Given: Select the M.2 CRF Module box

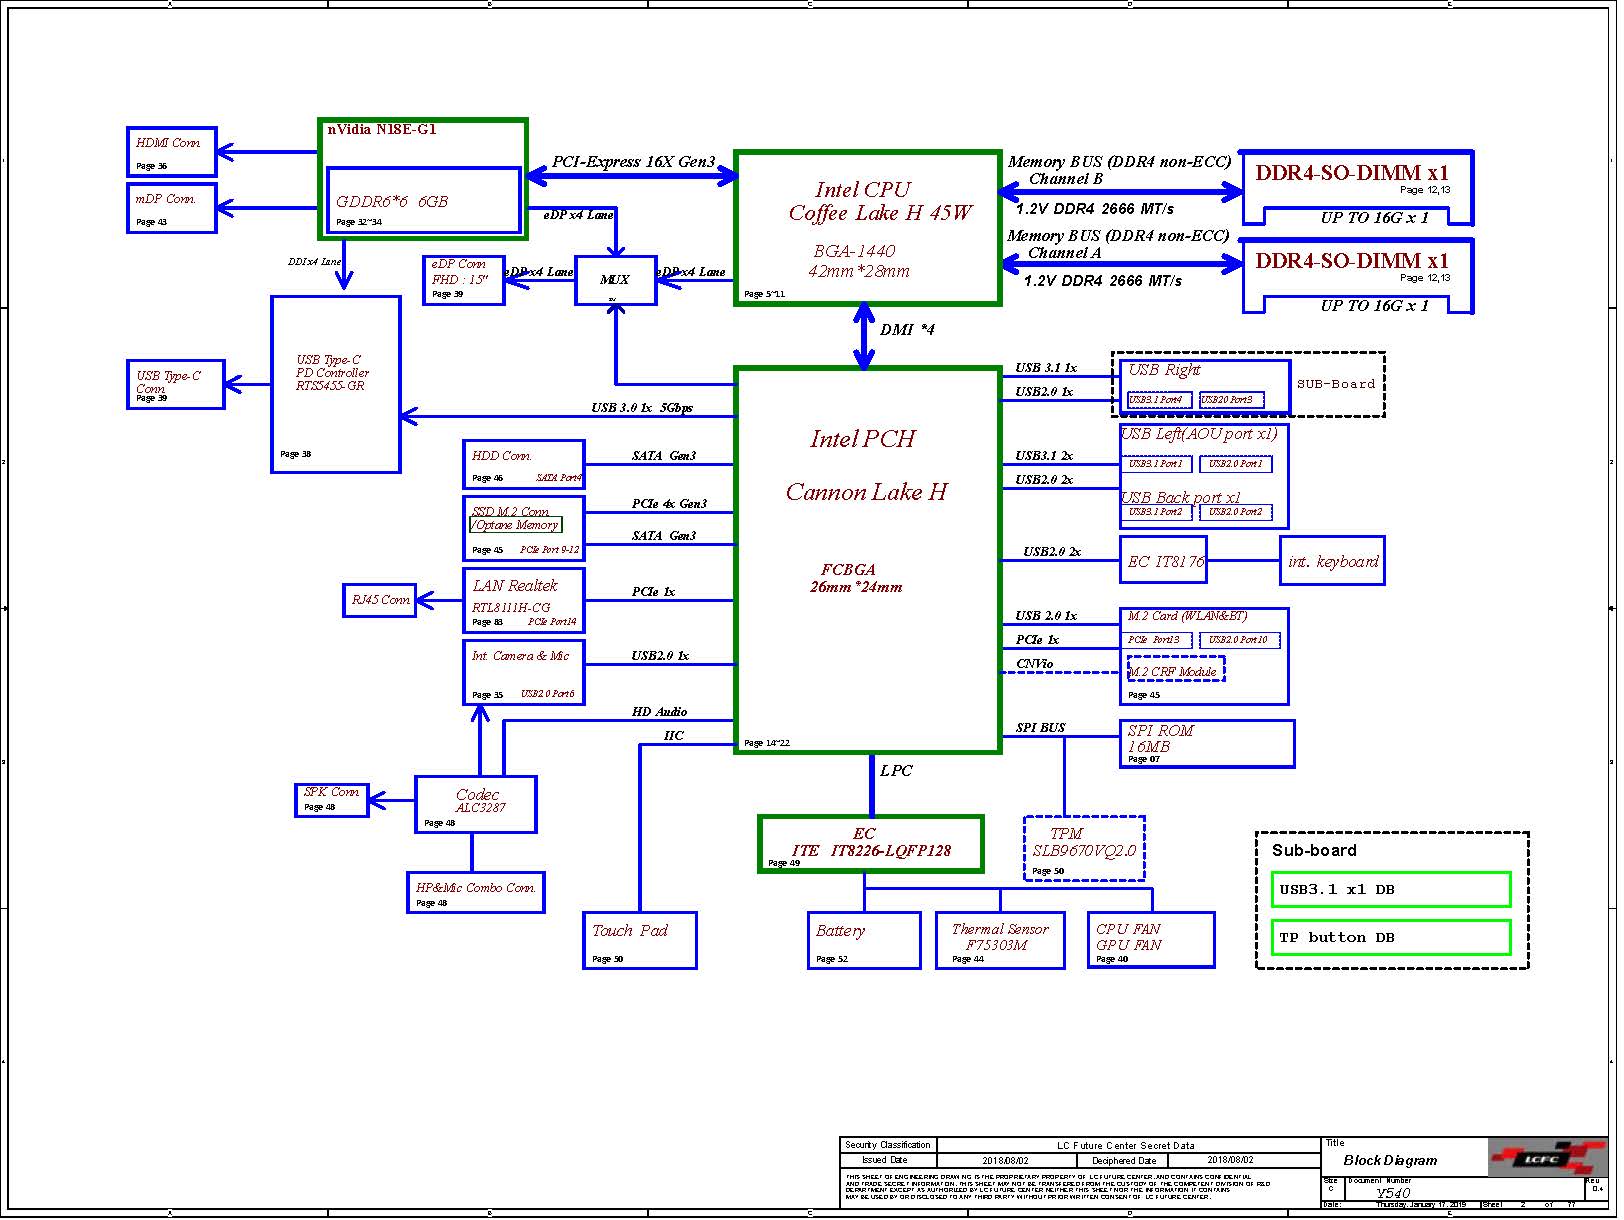Looking at the screenshot, I should point(1176,669).
